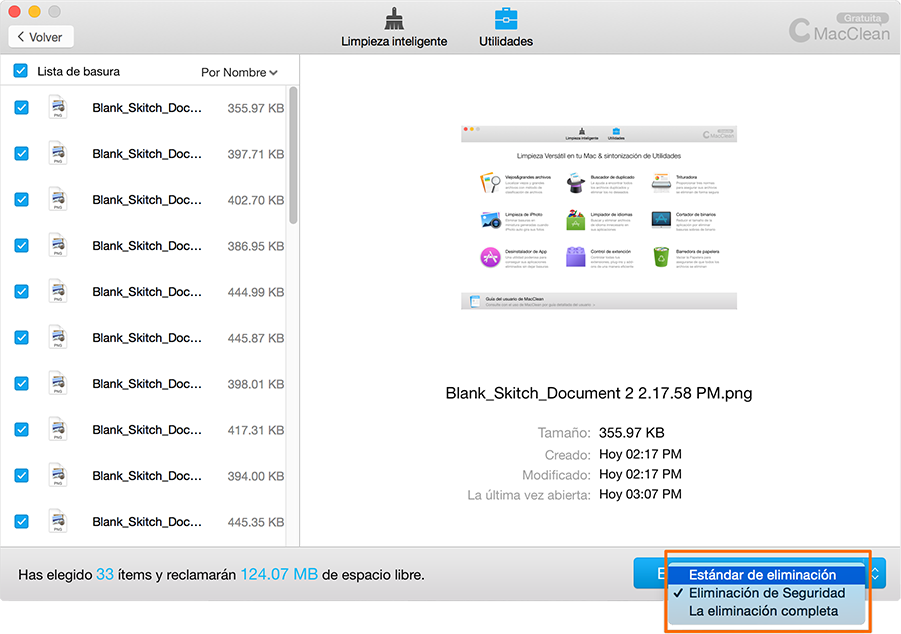The height and width of the screenshot is (634, 901).
Task: Click PNG file icon for 398.01 KB item
Action: coord(58,384)
